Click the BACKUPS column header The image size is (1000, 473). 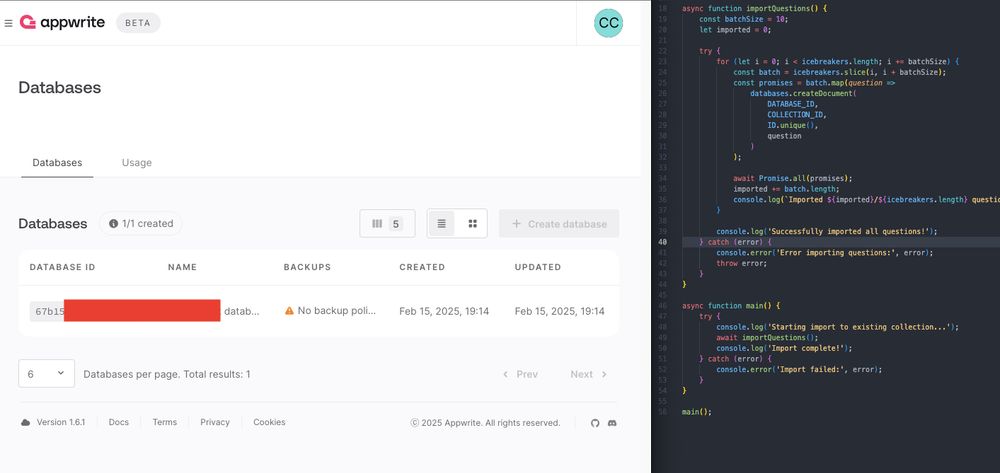coord(307,267)
